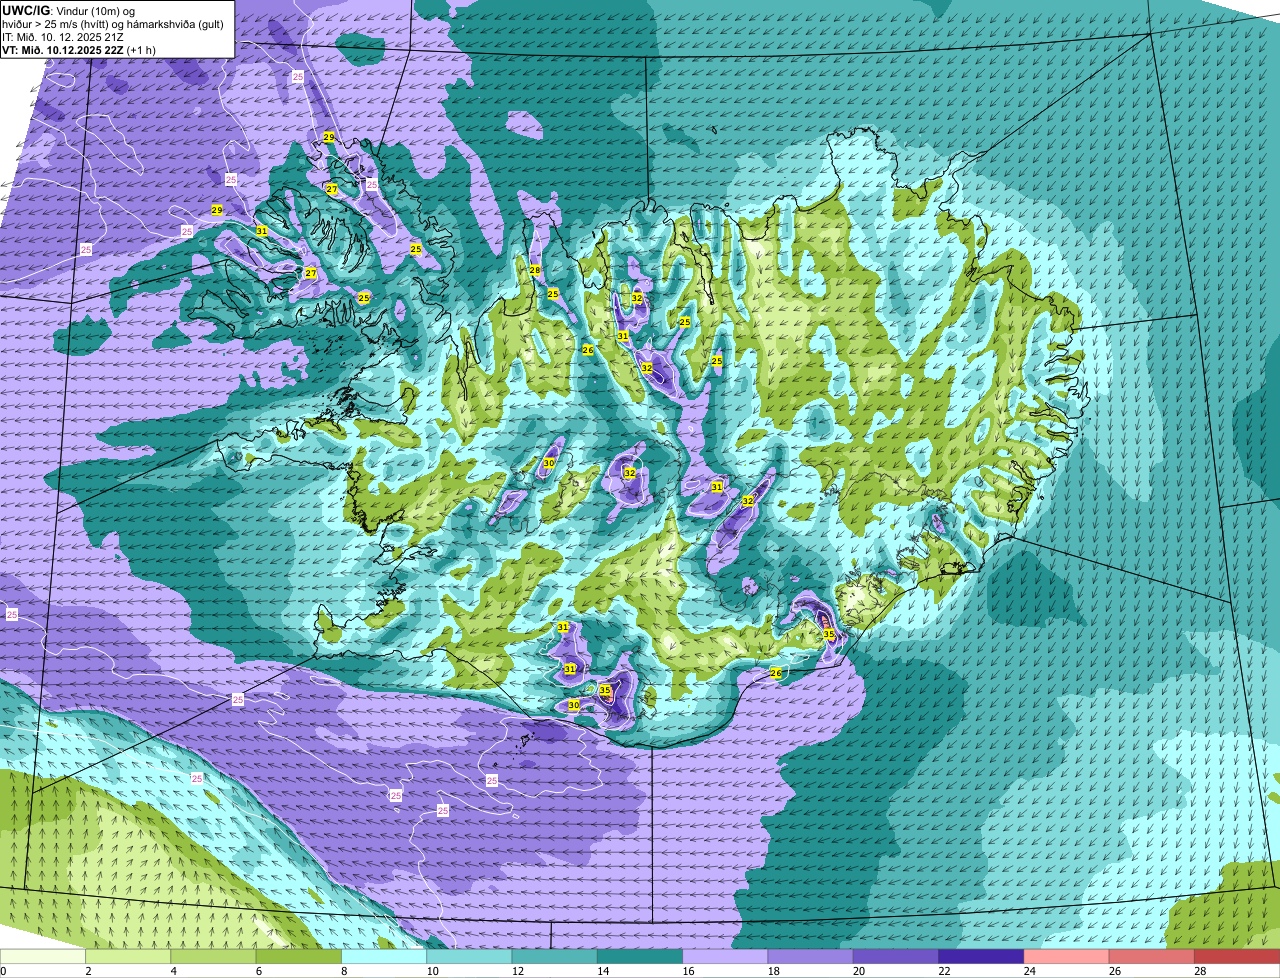Click the color scale tick label 0
Viewport: 1280px width, 978px height.
coord(3,971)
